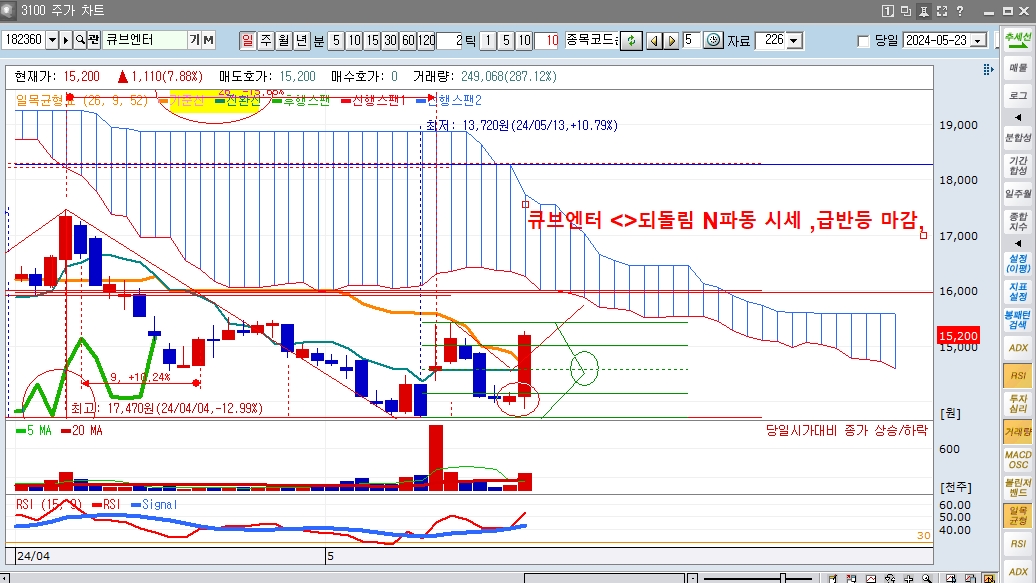The image size is (1036, 583).
Task: Switch to 주 weekly chart period
Action: 265,41
